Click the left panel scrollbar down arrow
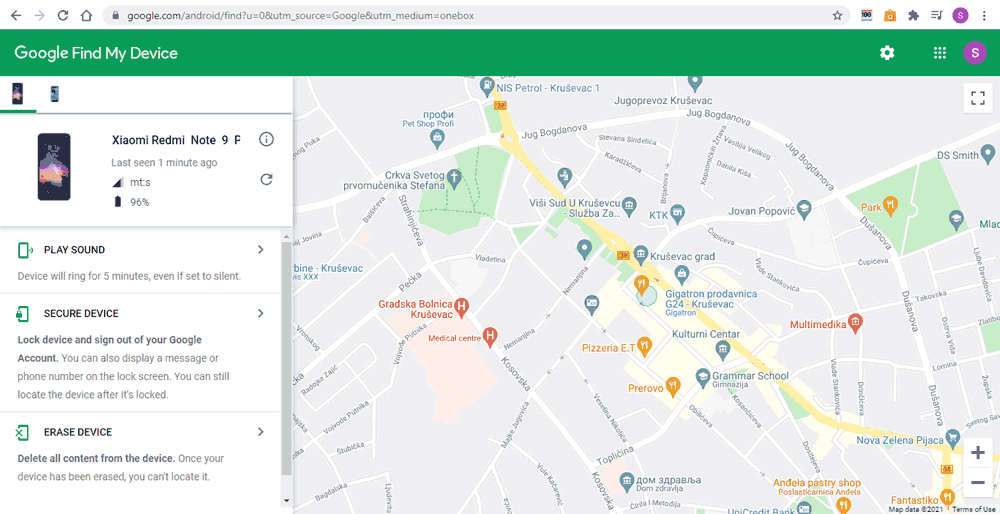The height and width of the screenshot is (514, 1000). (x=286, y=500)
